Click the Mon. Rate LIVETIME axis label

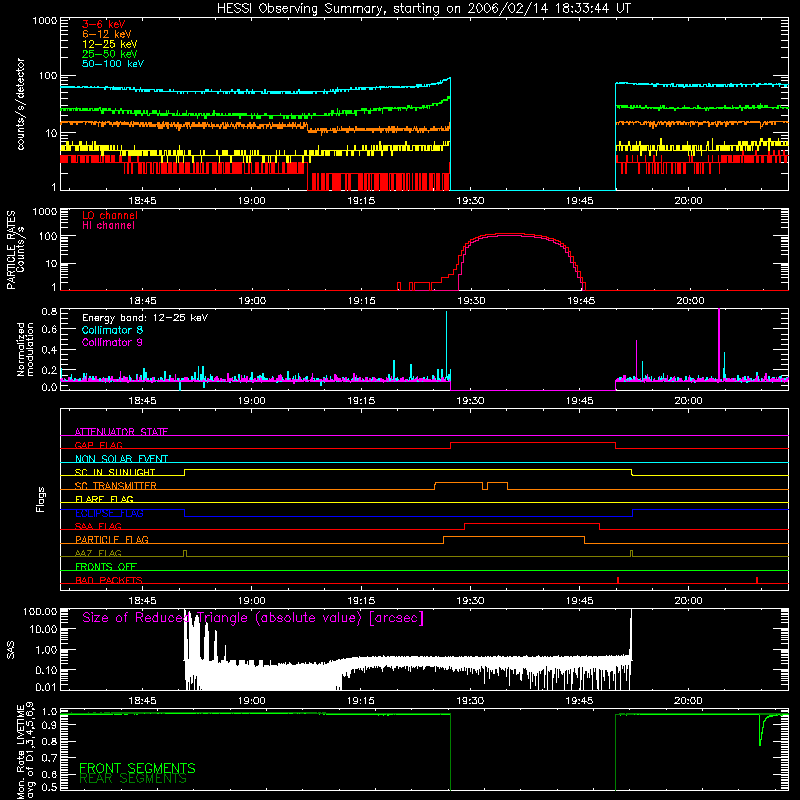pyautogui.click(x=25, y=750)
